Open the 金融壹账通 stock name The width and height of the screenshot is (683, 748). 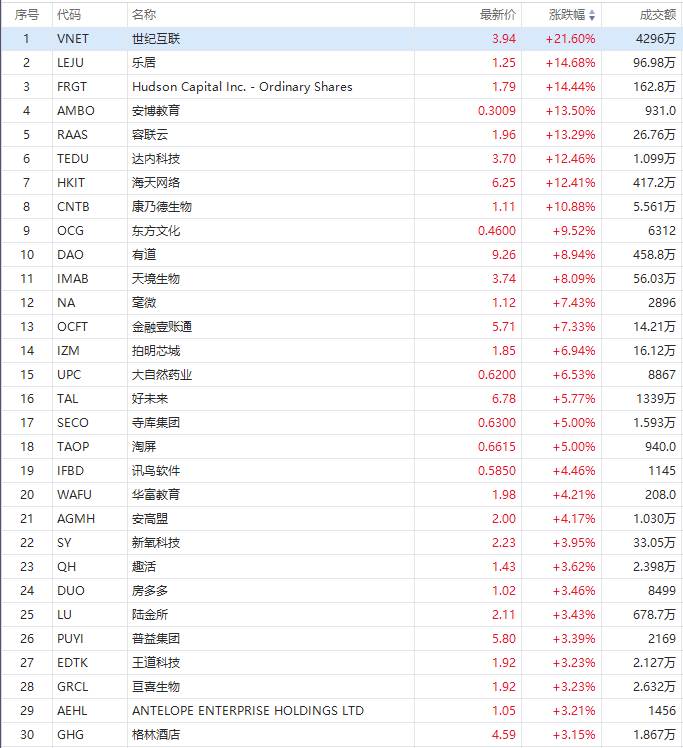point(162,327)
